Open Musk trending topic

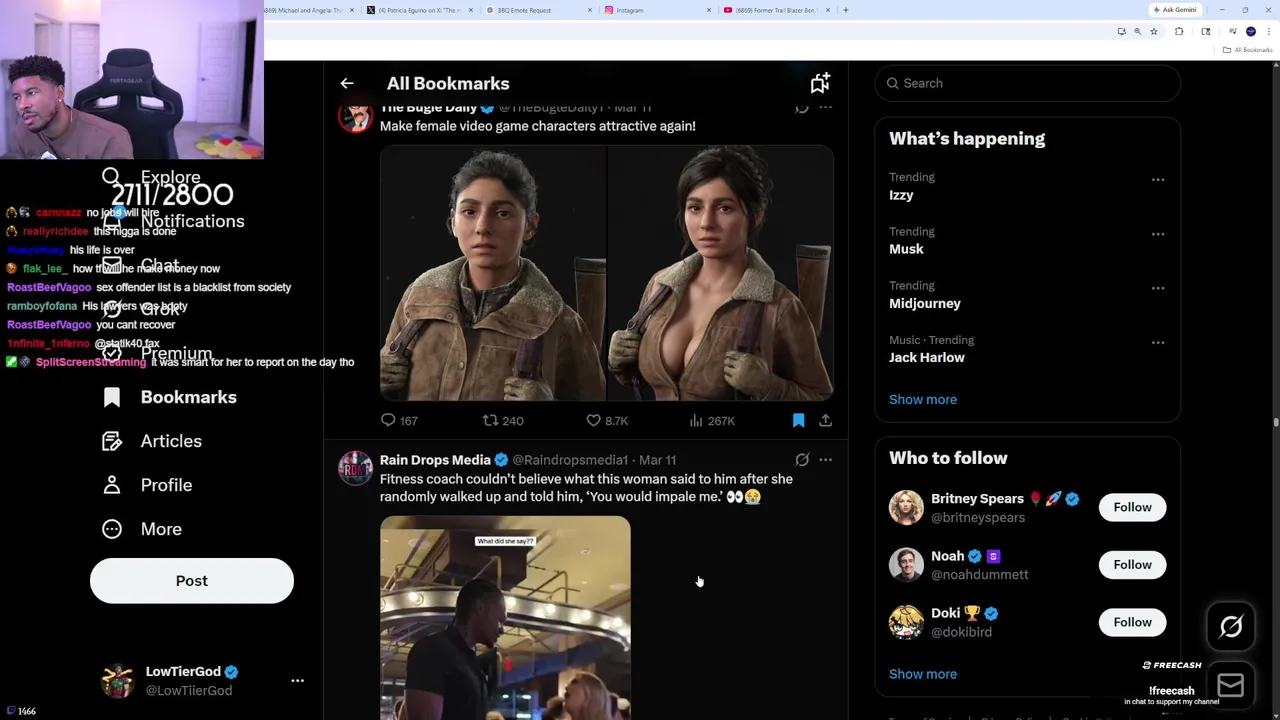[x=906, y=249]
